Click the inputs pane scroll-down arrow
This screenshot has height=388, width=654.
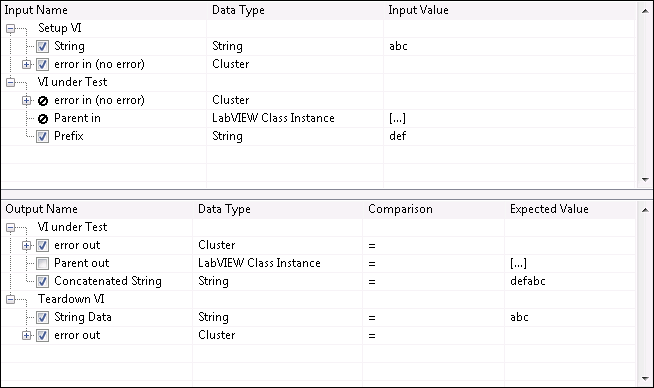coord(645,180)
